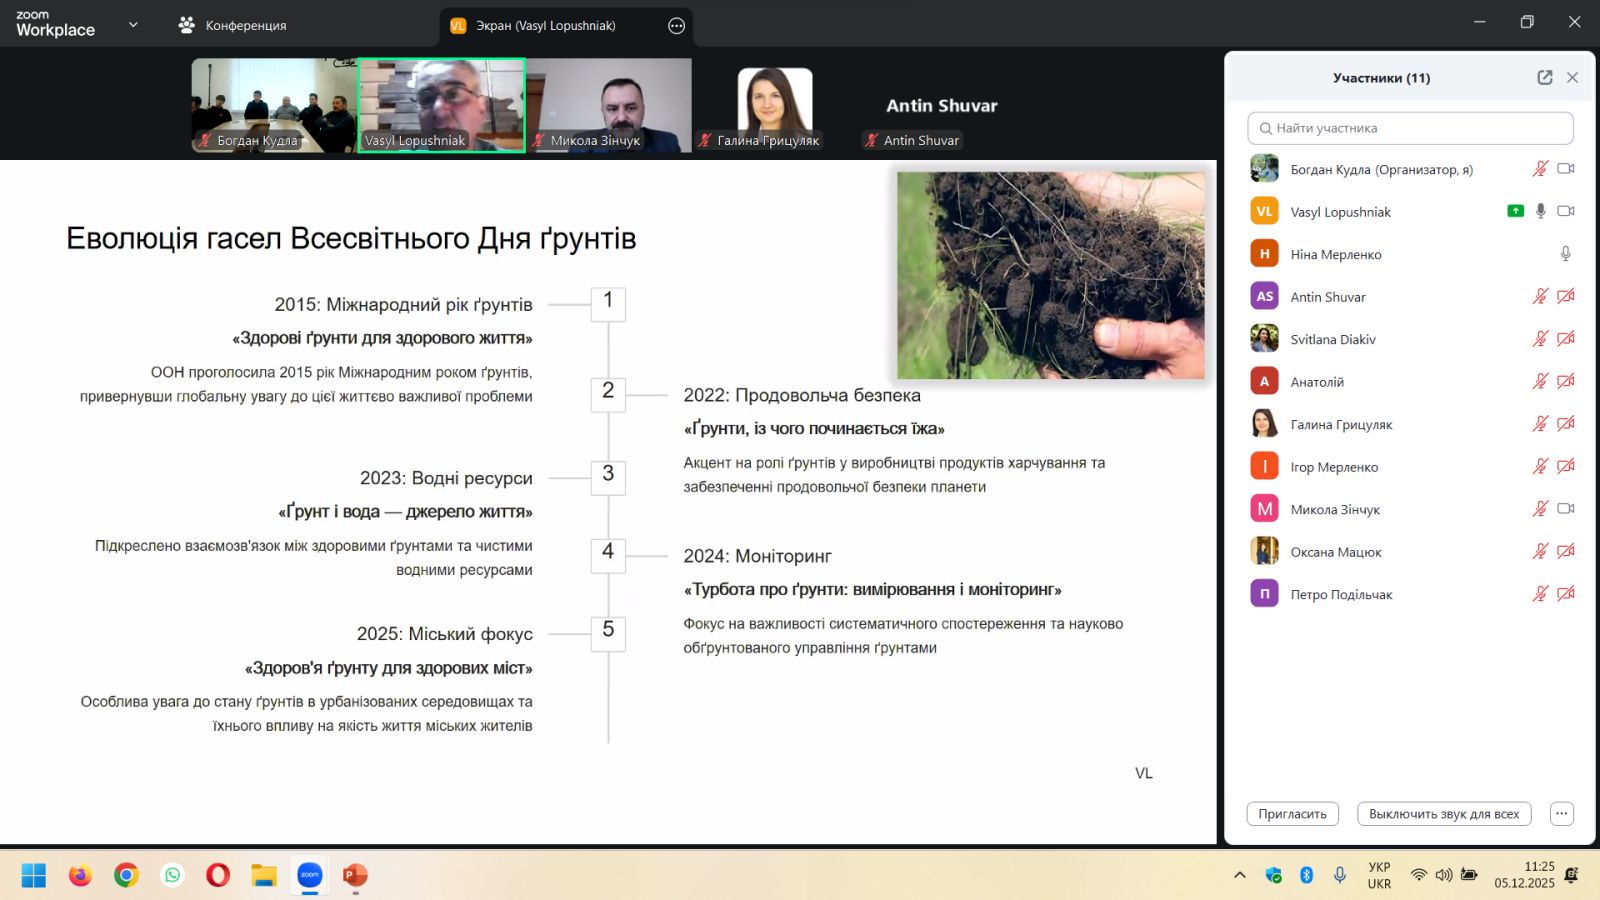
Task: Click green screen-share indicator for Vasyl Lopushniak
Action: pos(1515,211)
